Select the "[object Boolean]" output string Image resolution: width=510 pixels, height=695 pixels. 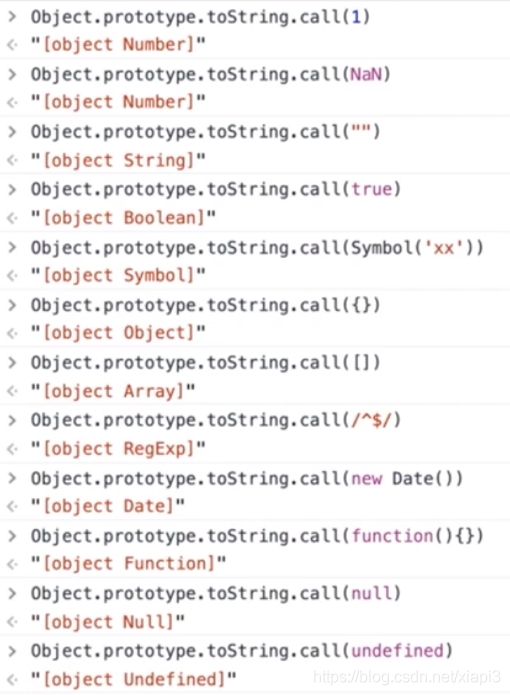point(123,218)
